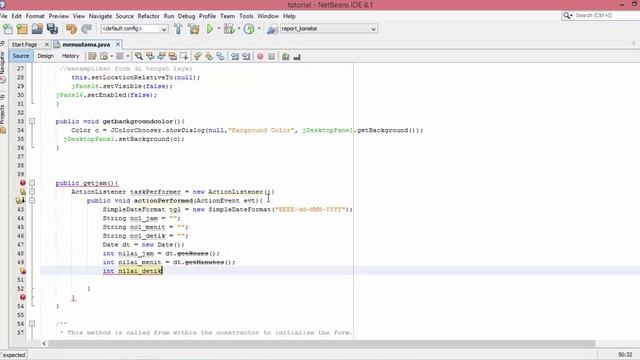This screenshot has width=640, height=360.
Task: Open dropdown arrow beside Run button
Action: pyautogui.click(x=218, y=29)
